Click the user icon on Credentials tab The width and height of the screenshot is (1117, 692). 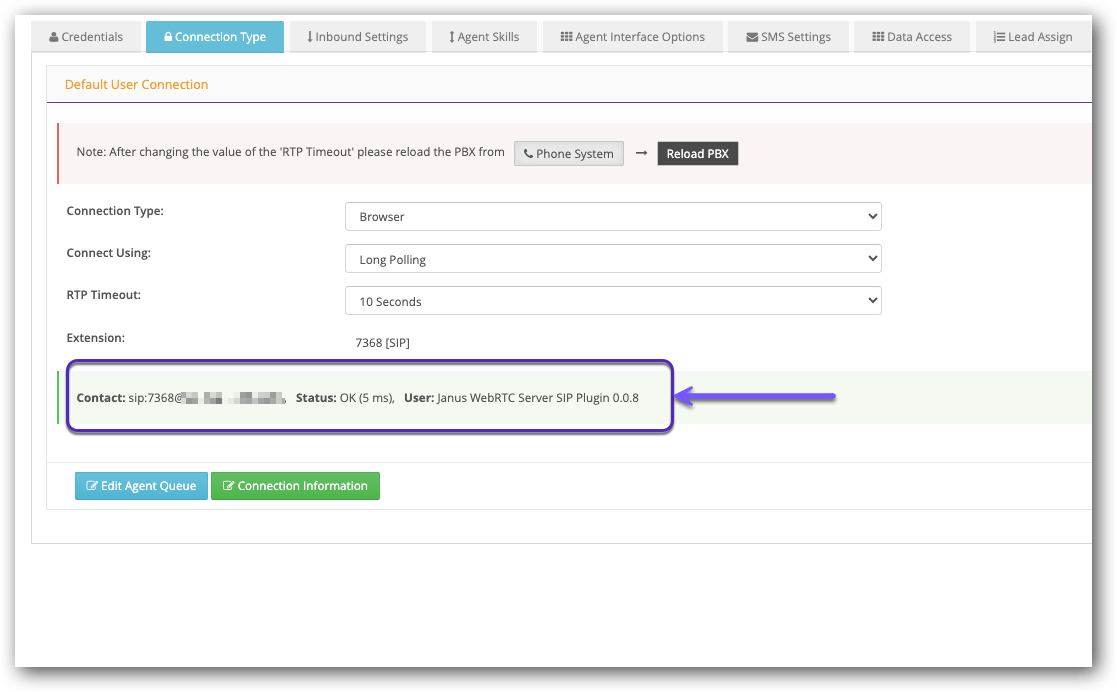click(x=54, y=37)
